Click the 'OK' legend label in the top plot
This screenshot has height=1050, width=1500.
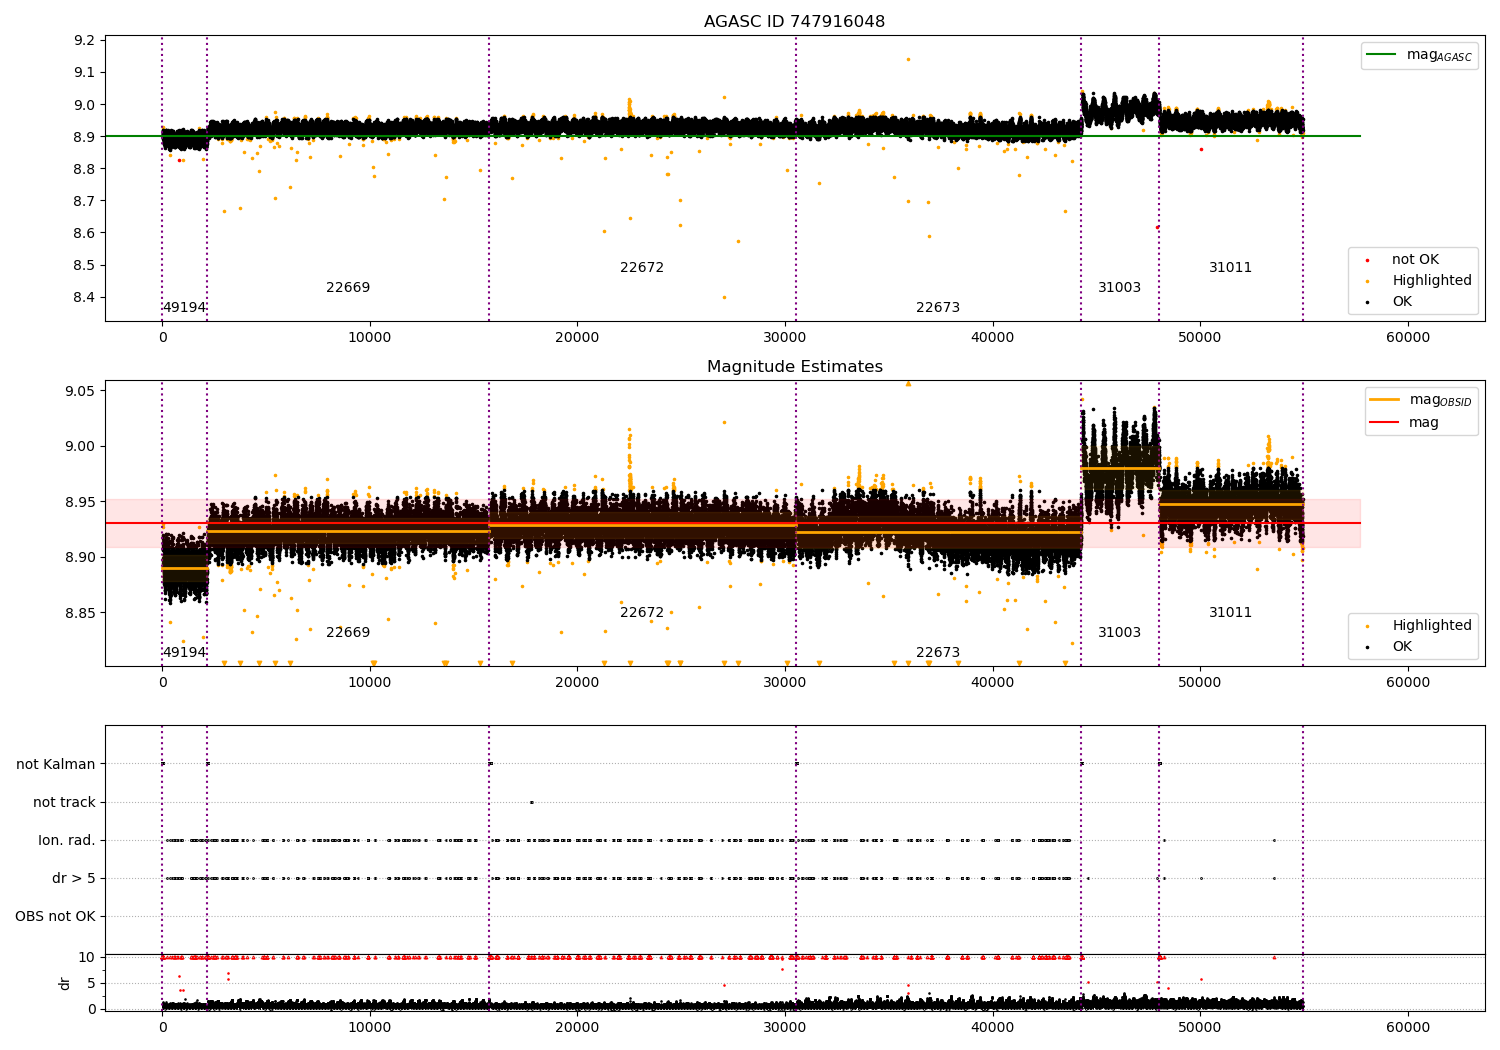pos(1402,302)
